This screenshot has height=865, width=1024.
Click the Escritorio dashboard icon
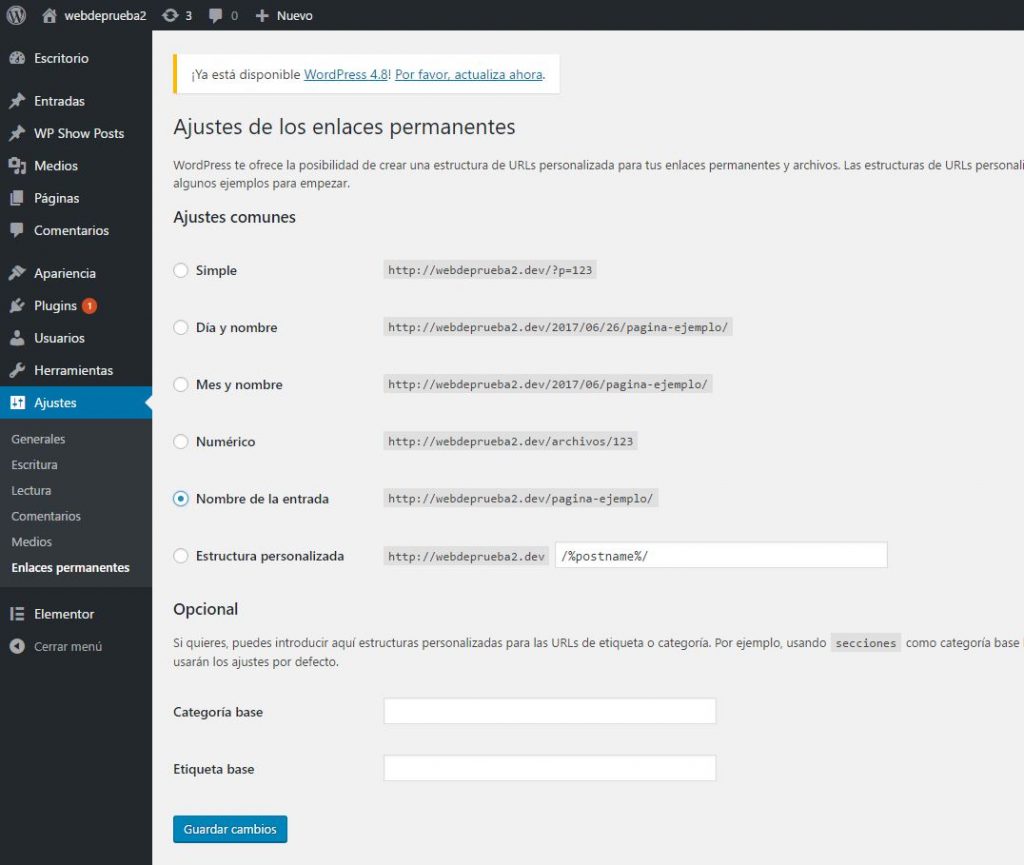[18, 58]
